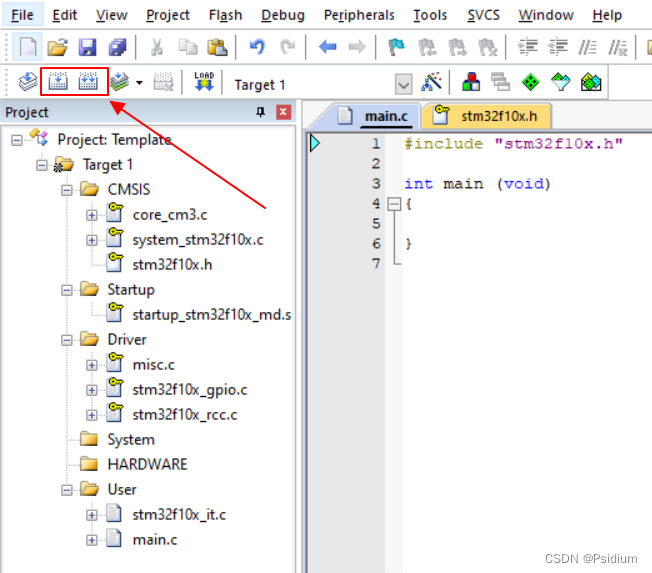Image resolution: width=652 pixels, height=573 pixels.
Task: Open the Debug menu
Action: (x=283, y=15)
